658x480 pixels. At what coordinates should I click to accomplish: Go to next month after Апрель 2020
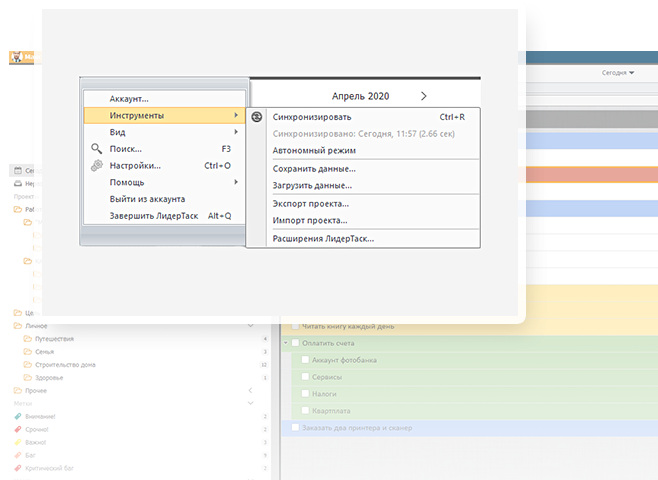point(423,96)
